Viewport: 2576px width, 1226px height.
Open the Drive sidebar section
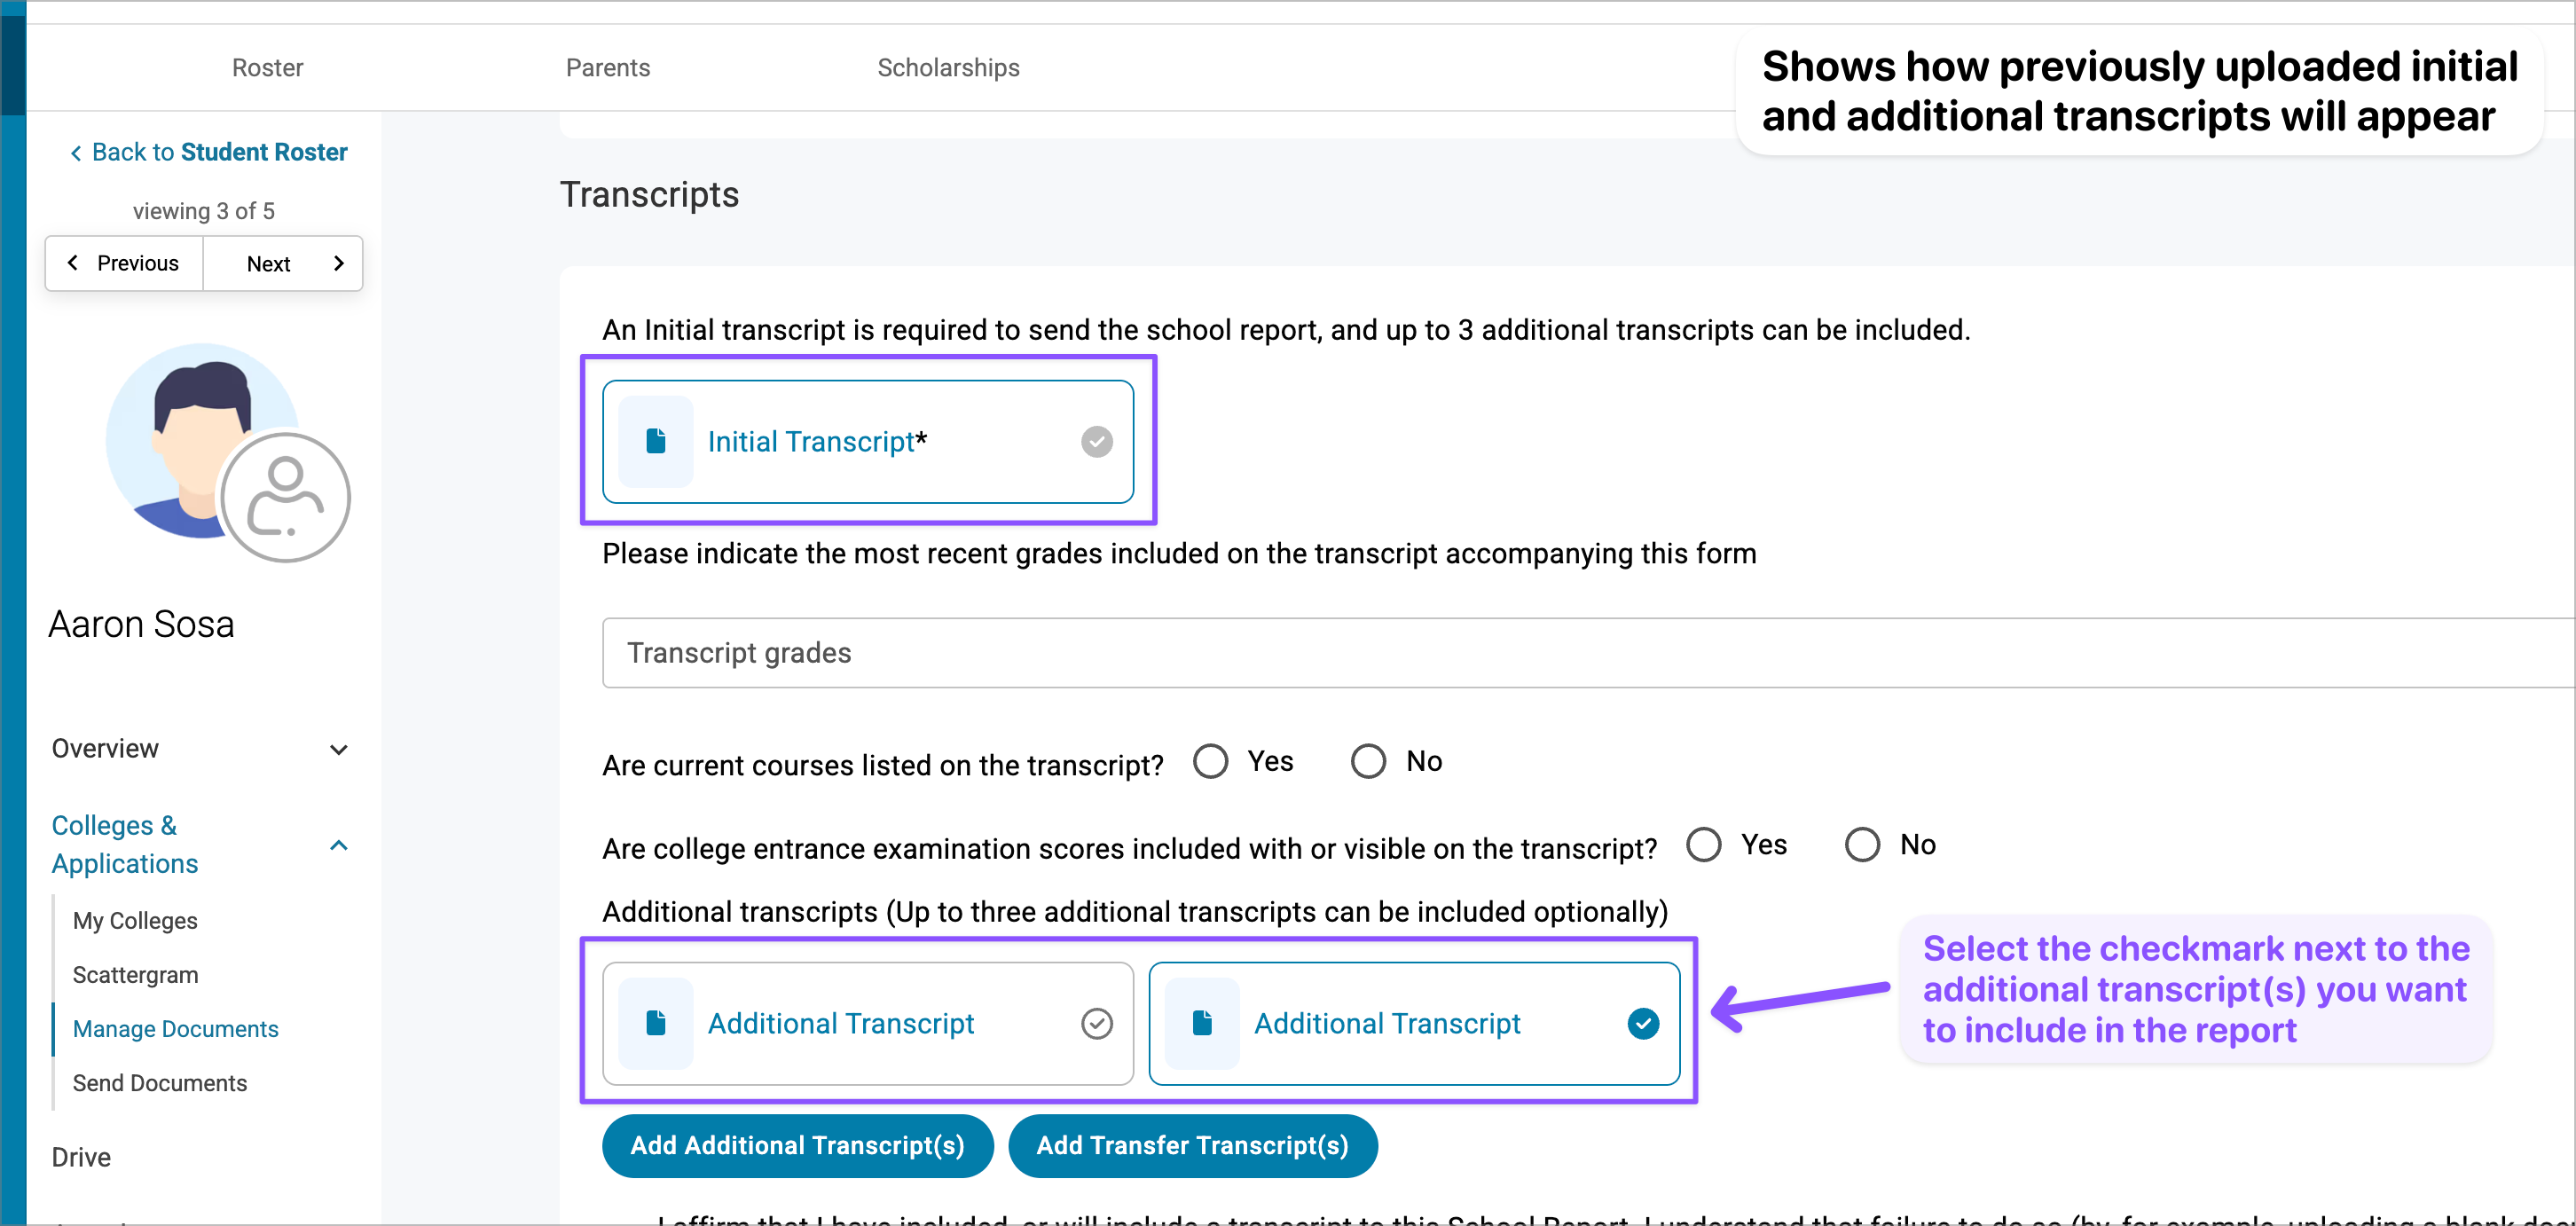81,1157
